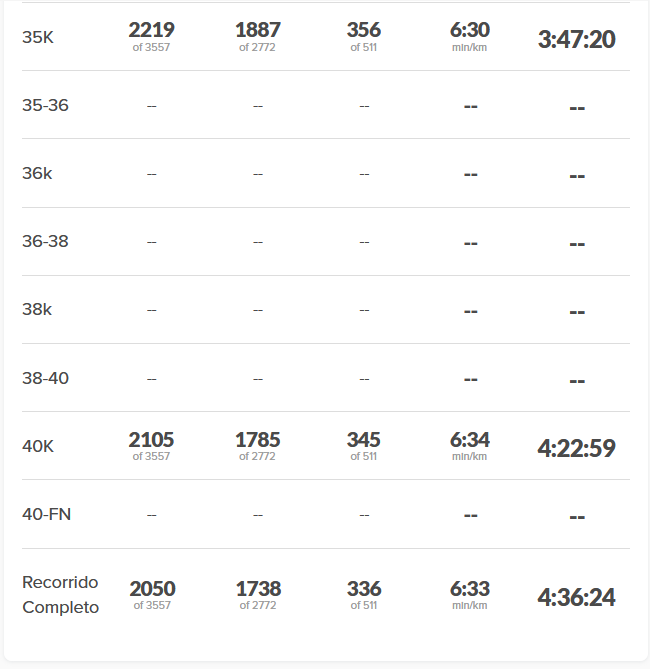Click the 1887 of 2772 rank
This screenshot has width=650, height=669.
click(257, 31)
